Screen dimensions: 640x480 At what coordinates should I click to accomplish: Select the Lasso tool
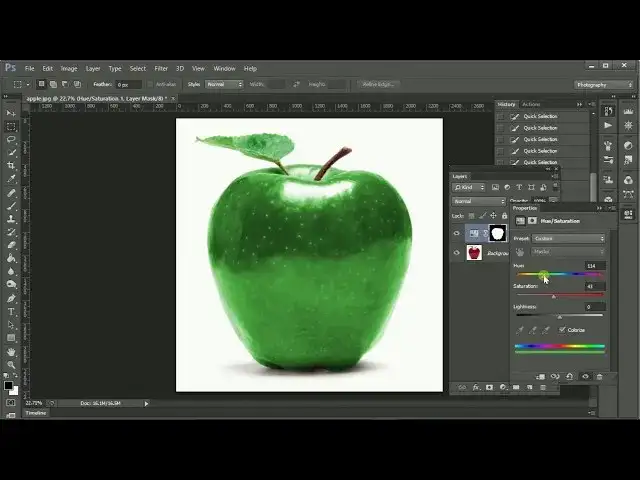point(11,140)
